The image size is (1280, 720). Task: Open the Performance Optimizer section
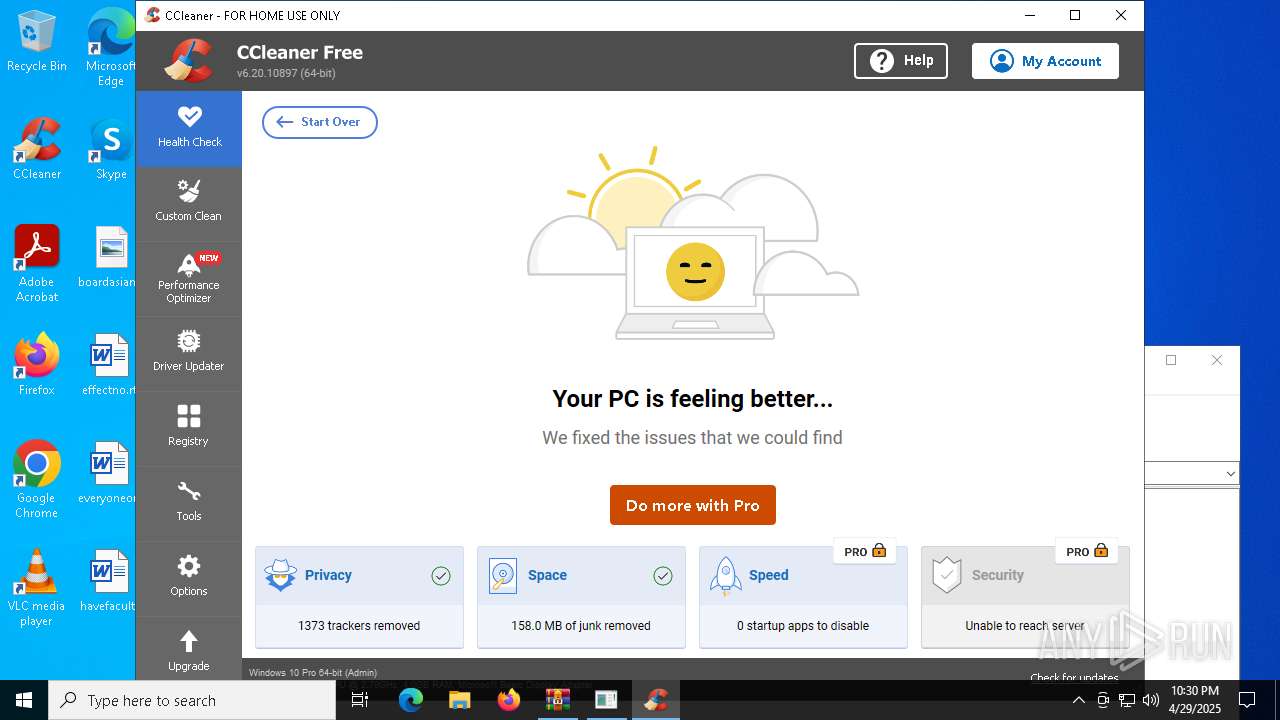[x=189, y=279]
